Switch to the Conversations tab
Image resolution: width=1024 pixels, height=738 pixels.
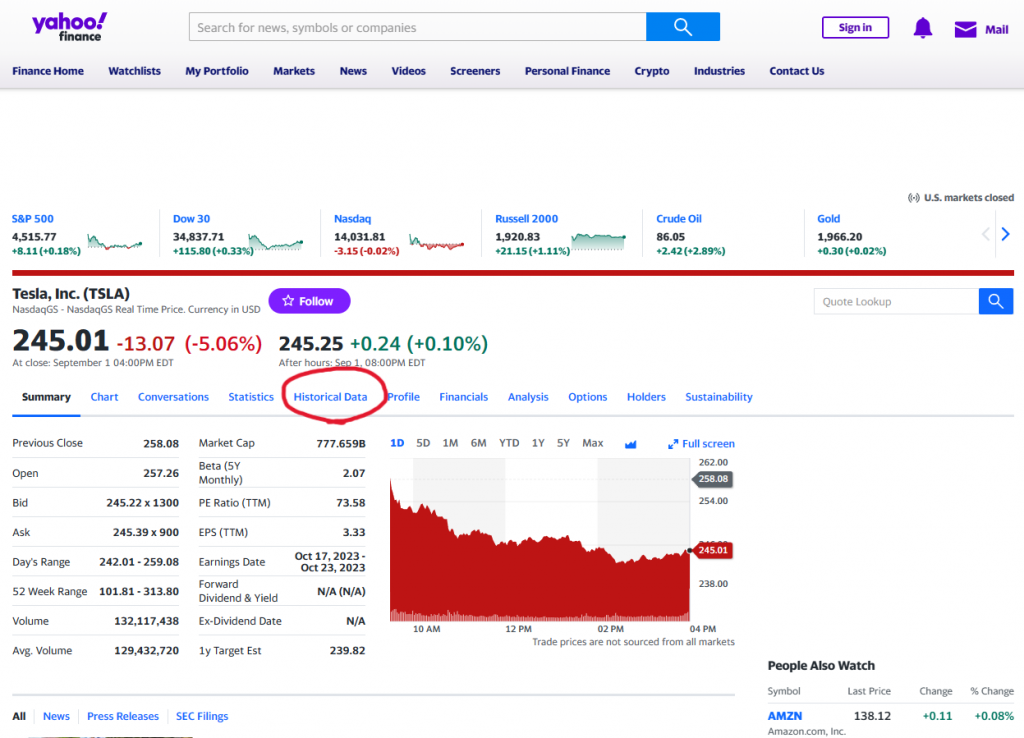(x=173, y=396)
